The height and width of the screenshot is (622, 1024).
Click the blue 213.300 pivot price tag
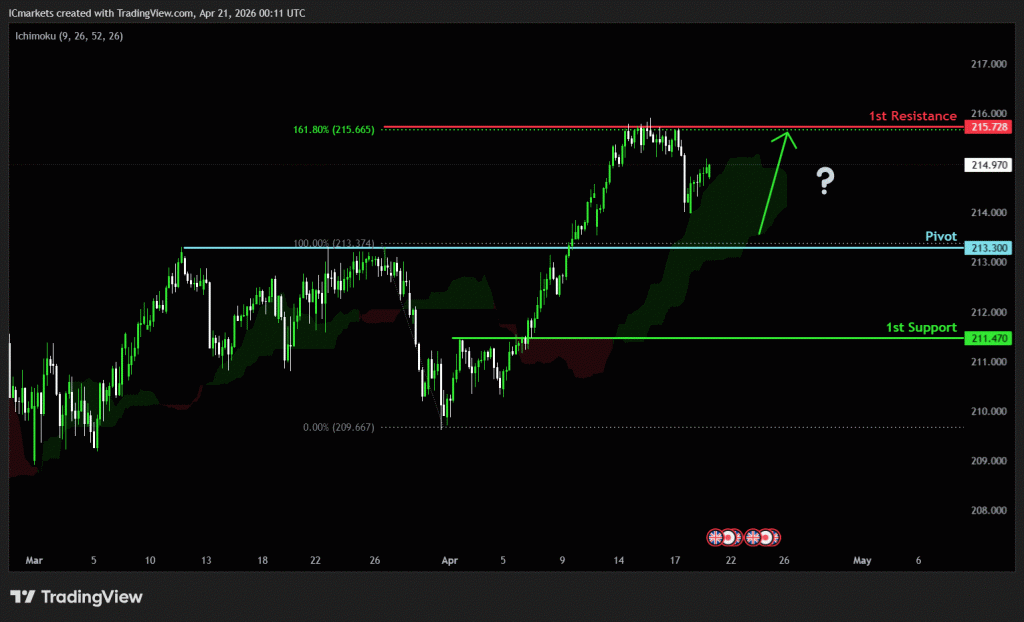pos(988,247)
